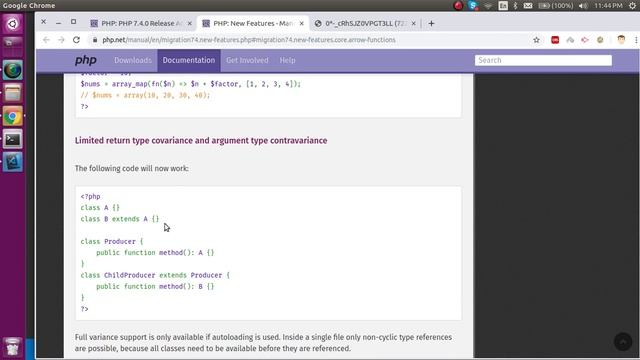Open the Wi-Fi network menu
Image resolution: width=640 pixels, height=360 pixels.
(488, 6)
